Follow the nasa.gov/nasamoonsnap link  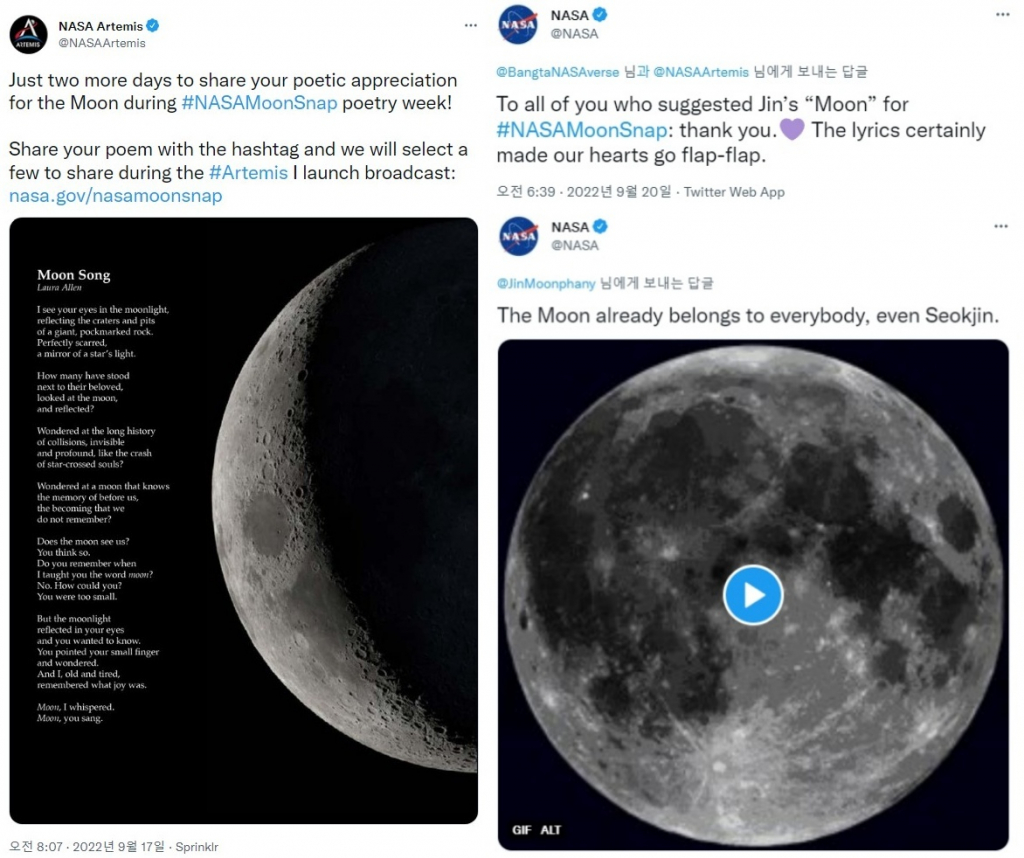point(115,196)
